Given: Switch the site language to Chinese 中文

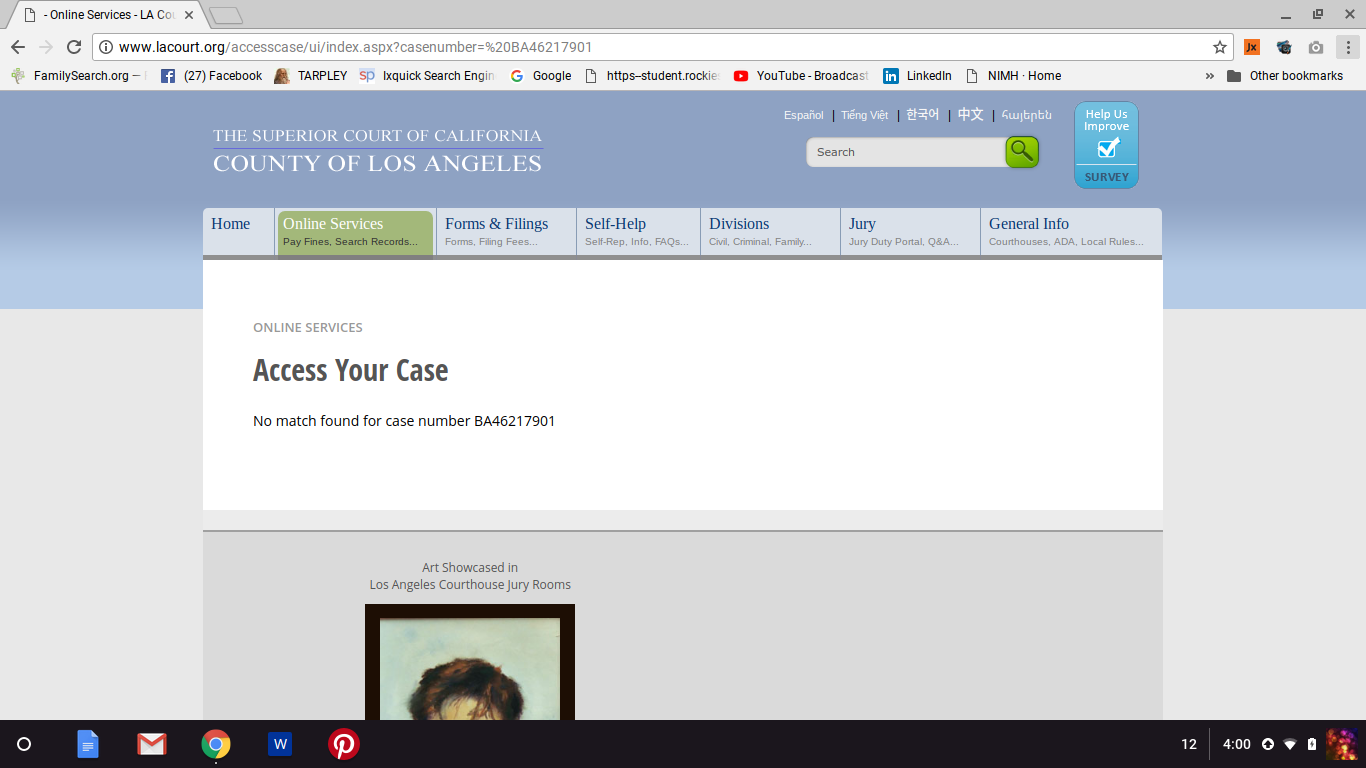Looking at the screenshot, I should point(970,115).
